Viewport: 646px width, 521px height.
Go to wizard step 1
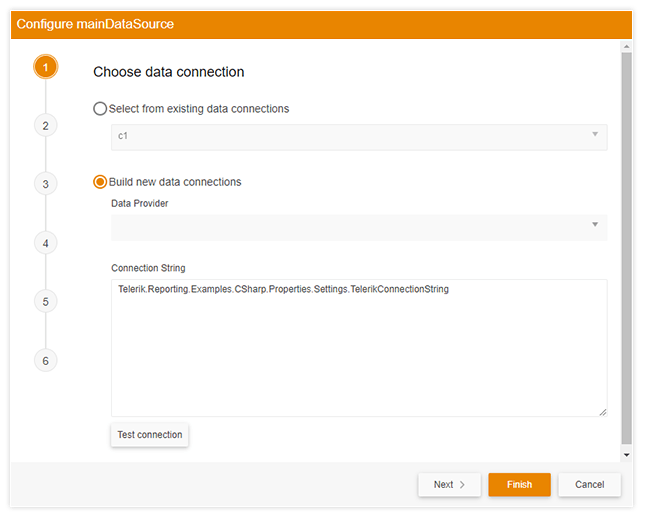(x=46, y=67)
